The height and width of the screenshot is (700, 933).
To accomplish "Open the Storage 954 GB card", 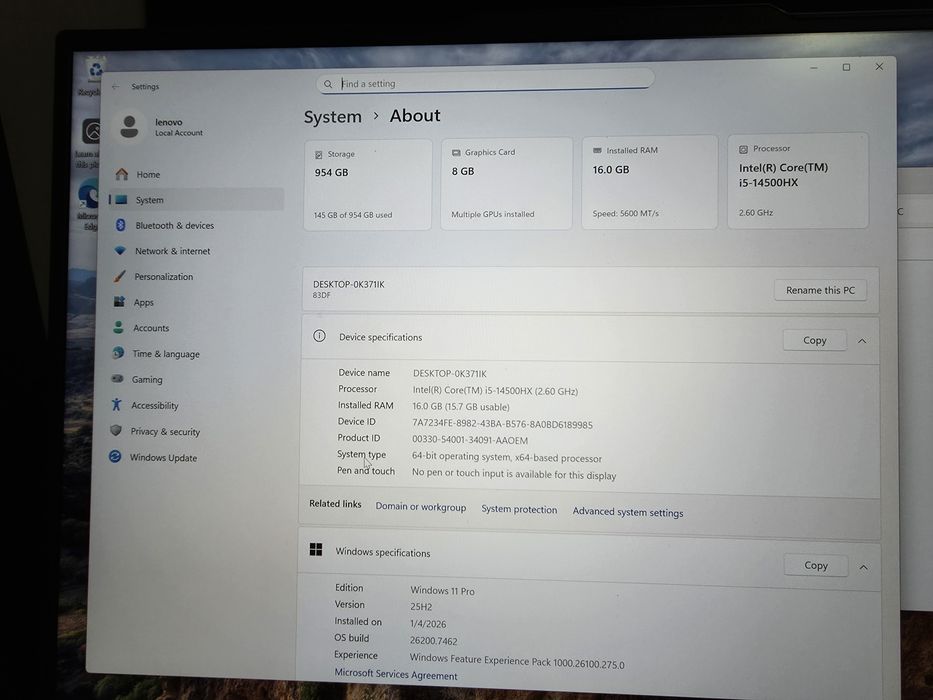I will 368,185.
